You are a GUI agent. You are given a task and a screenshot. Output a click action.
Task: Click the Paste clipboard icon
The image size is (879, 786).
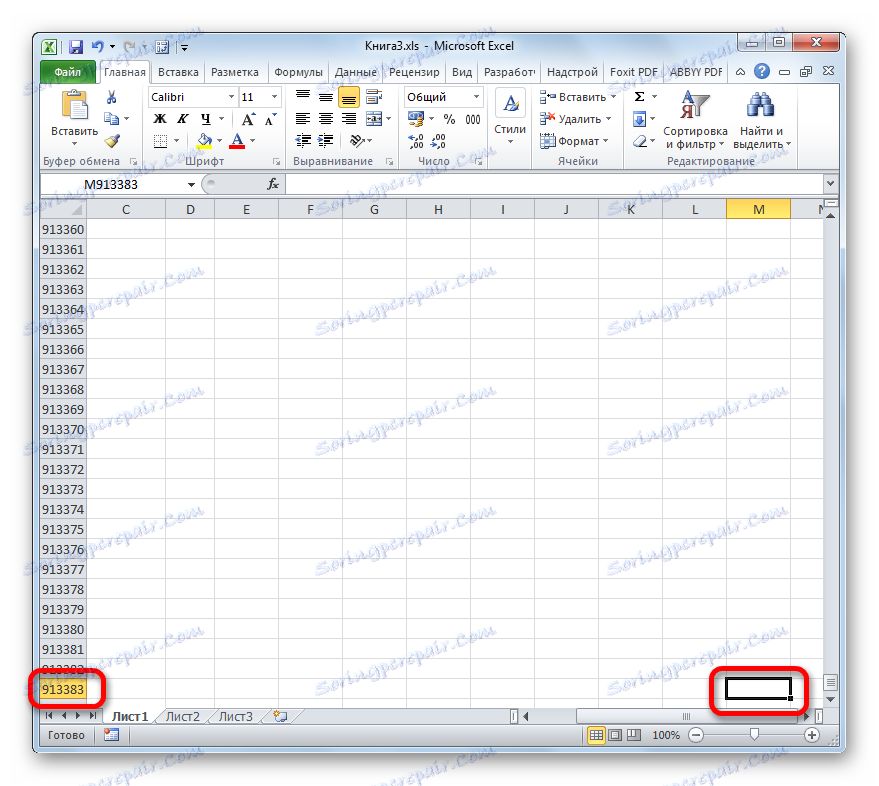pos(74,107)
